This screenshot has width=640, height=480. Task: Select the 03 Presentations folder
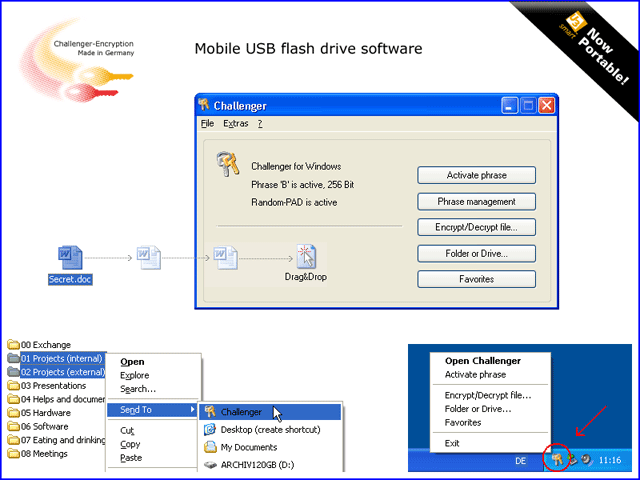point(47,386)
